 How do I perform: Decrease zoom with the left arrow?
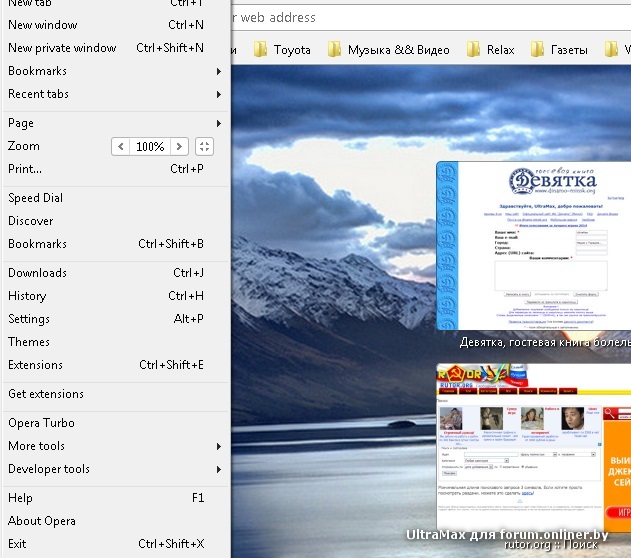click(x=120, y=146)
